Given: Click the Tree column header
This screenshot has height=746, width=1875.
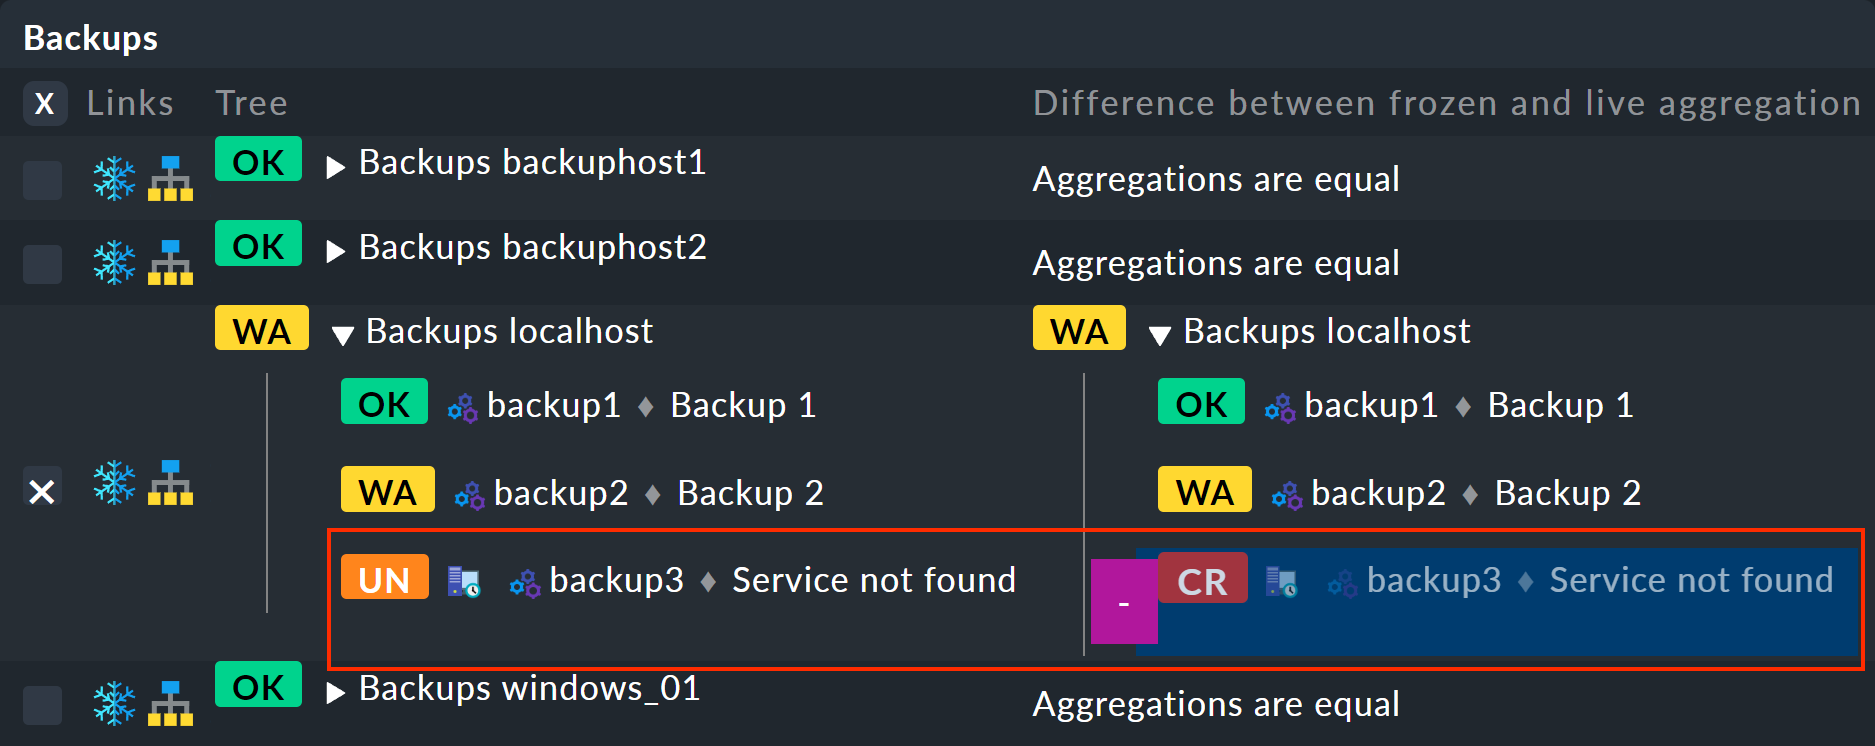Looking at the screenshot, I should 251,103.
